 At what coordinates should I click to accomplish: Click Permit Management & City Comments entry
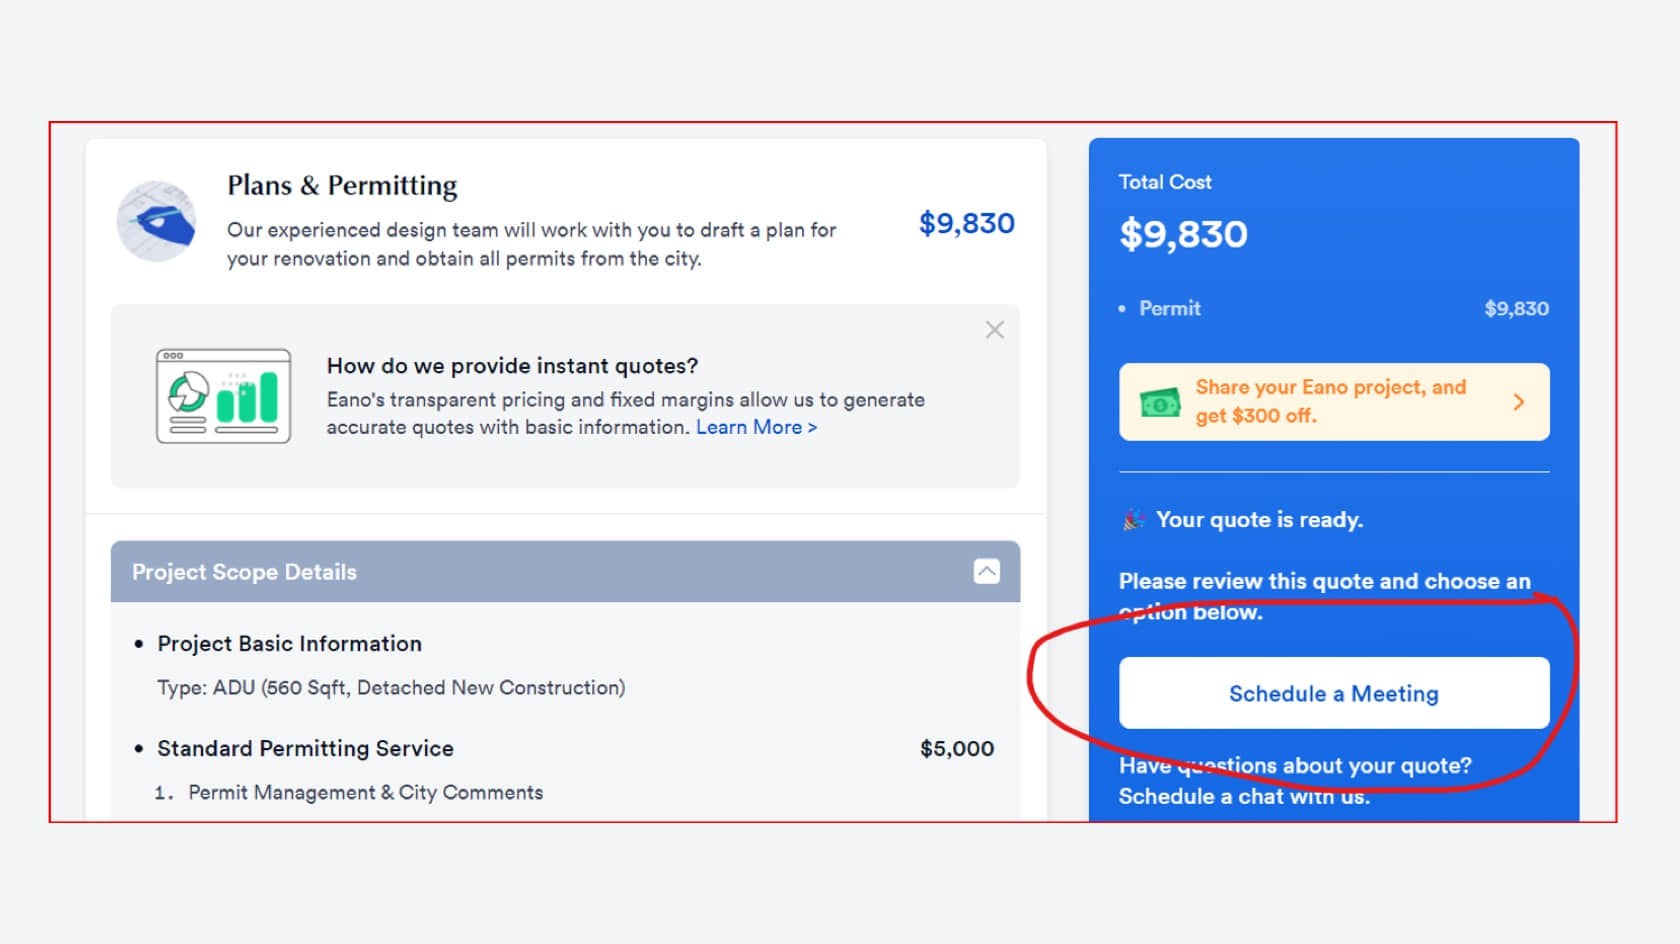tap(365, 793)
